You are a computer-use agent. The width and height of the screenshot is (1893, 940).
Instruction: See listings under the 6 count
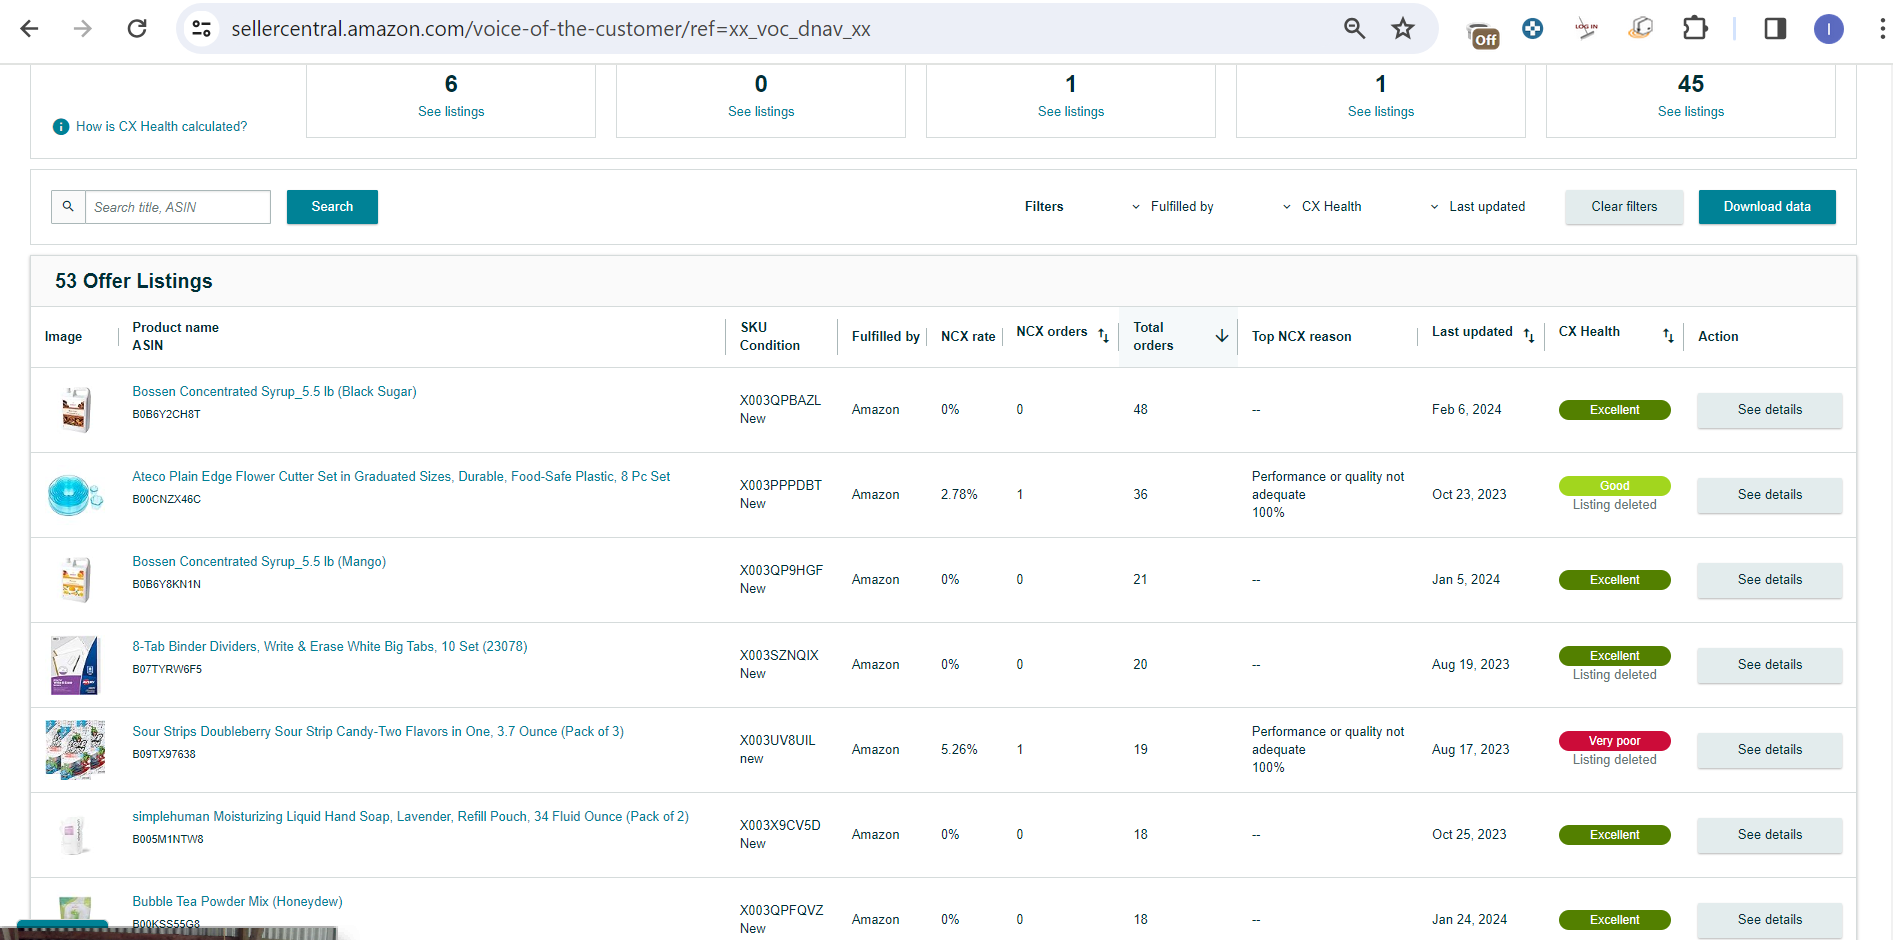coord(451,112)
